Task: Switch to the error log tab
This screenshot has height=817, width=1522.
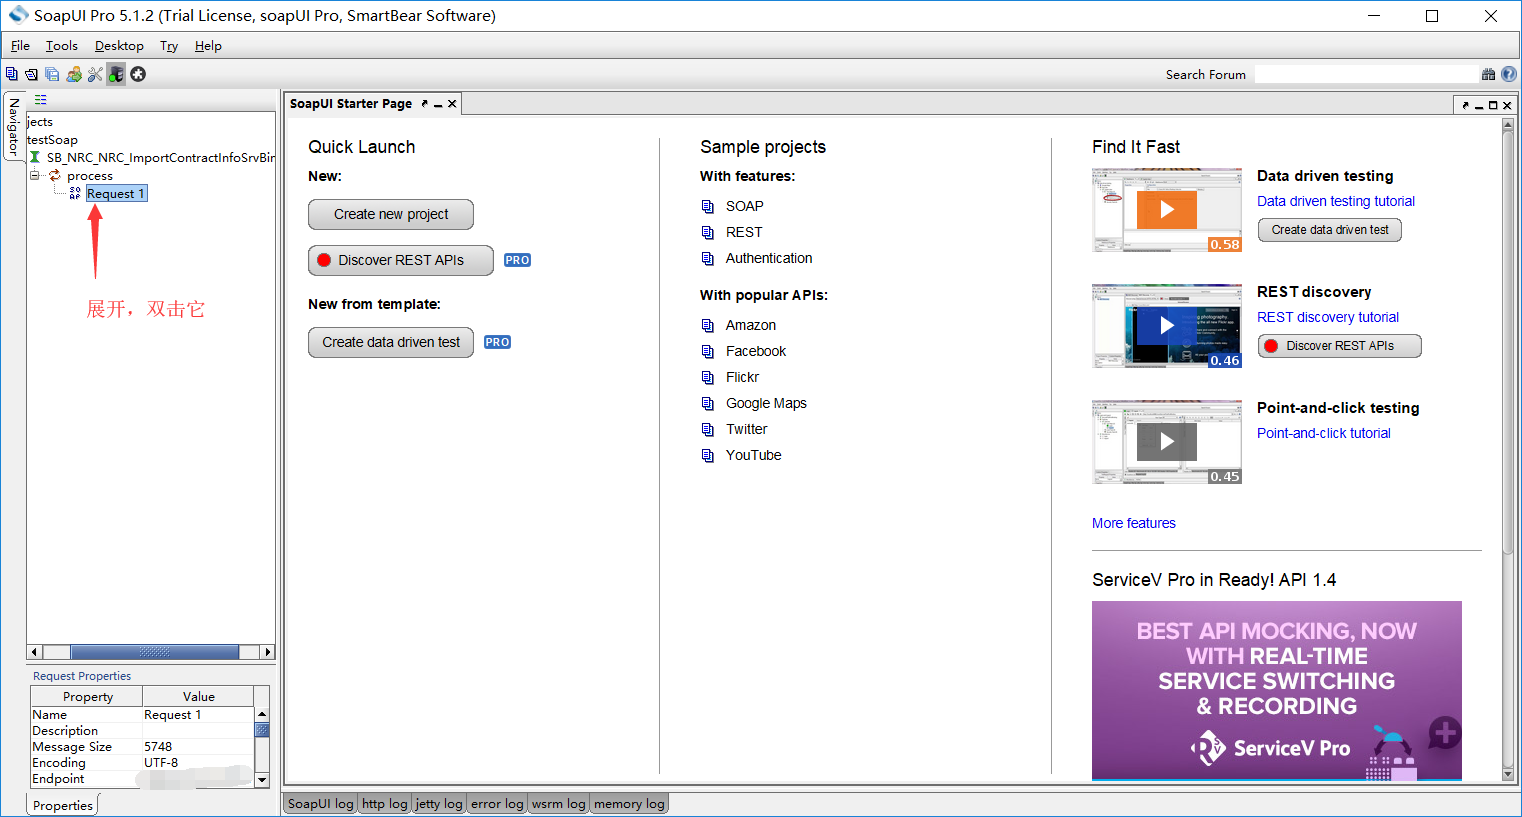Action: tap(497, 804)
